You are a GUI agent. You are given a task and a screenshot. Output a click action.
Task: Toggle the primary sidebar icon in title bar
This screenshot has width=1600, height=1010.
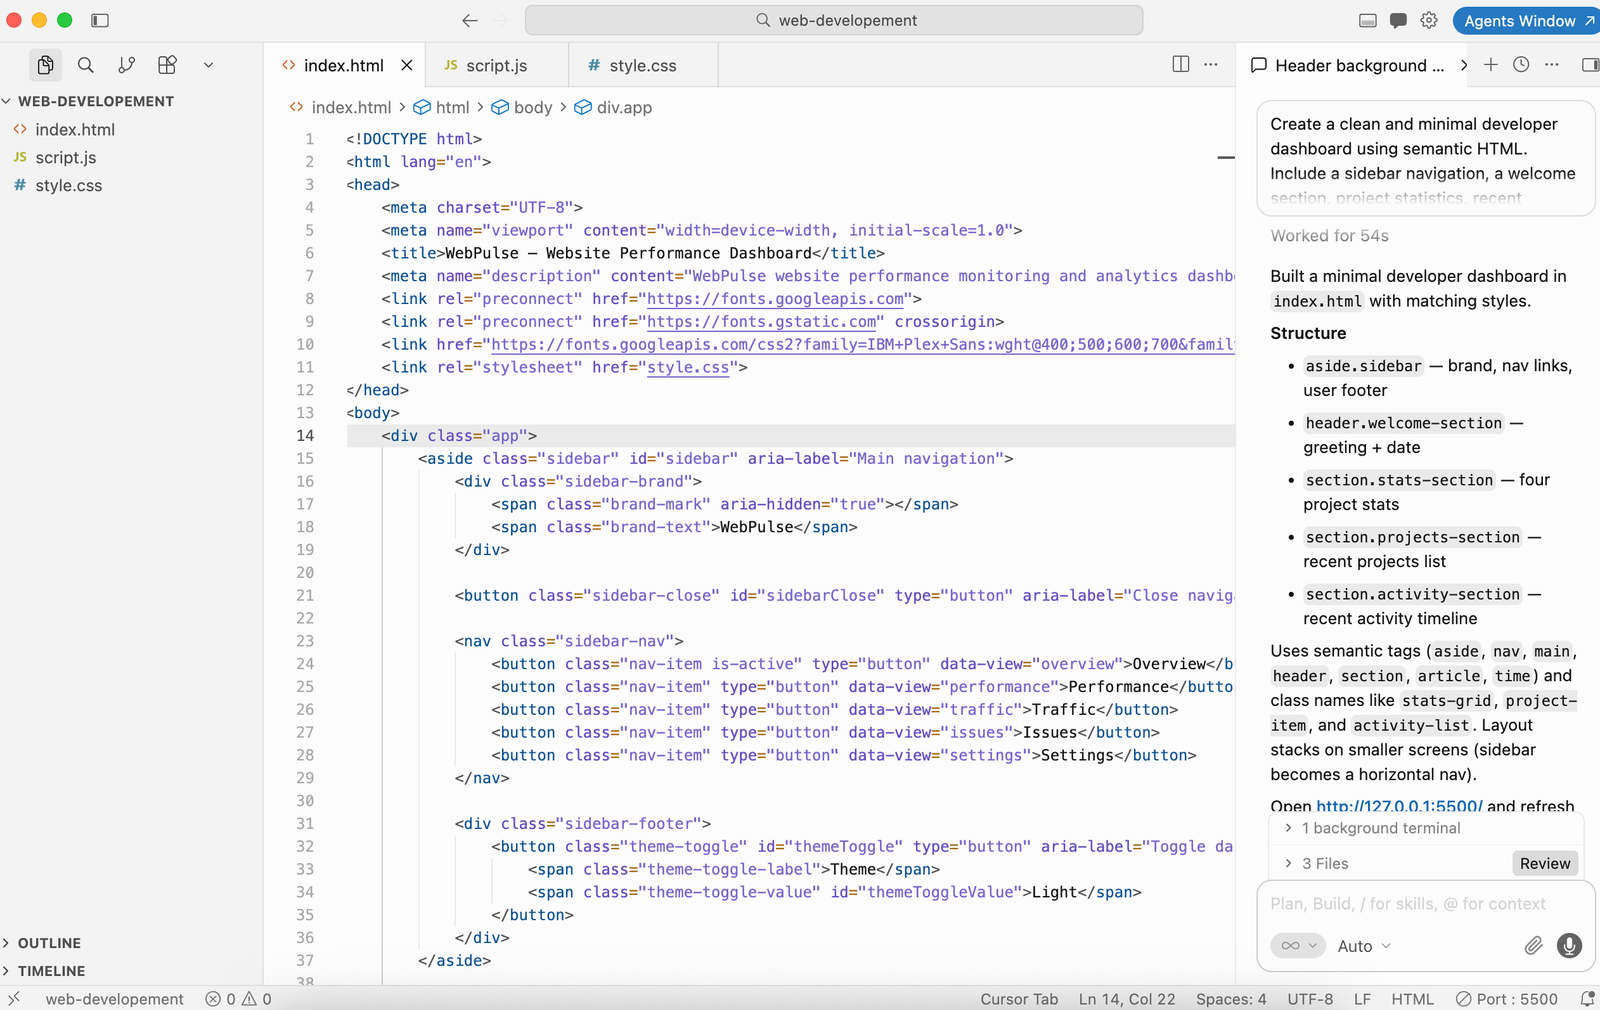coord(100,20)
